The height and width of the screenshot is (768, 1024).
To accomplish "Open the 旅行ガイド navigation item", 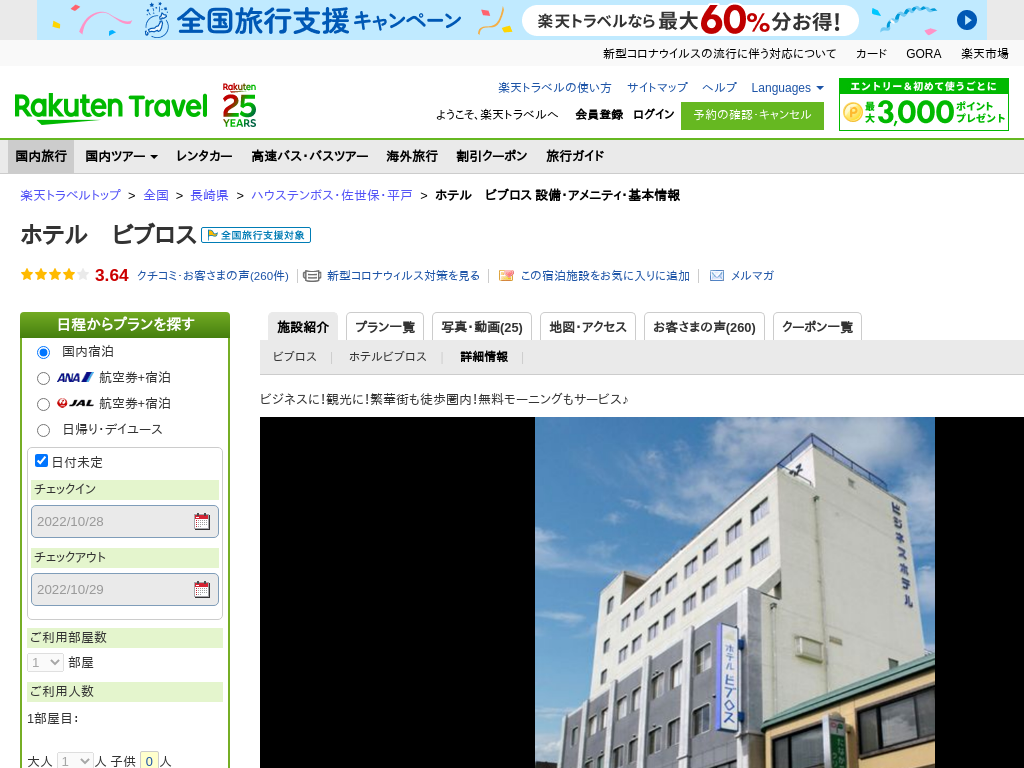I will pos(575,156).
